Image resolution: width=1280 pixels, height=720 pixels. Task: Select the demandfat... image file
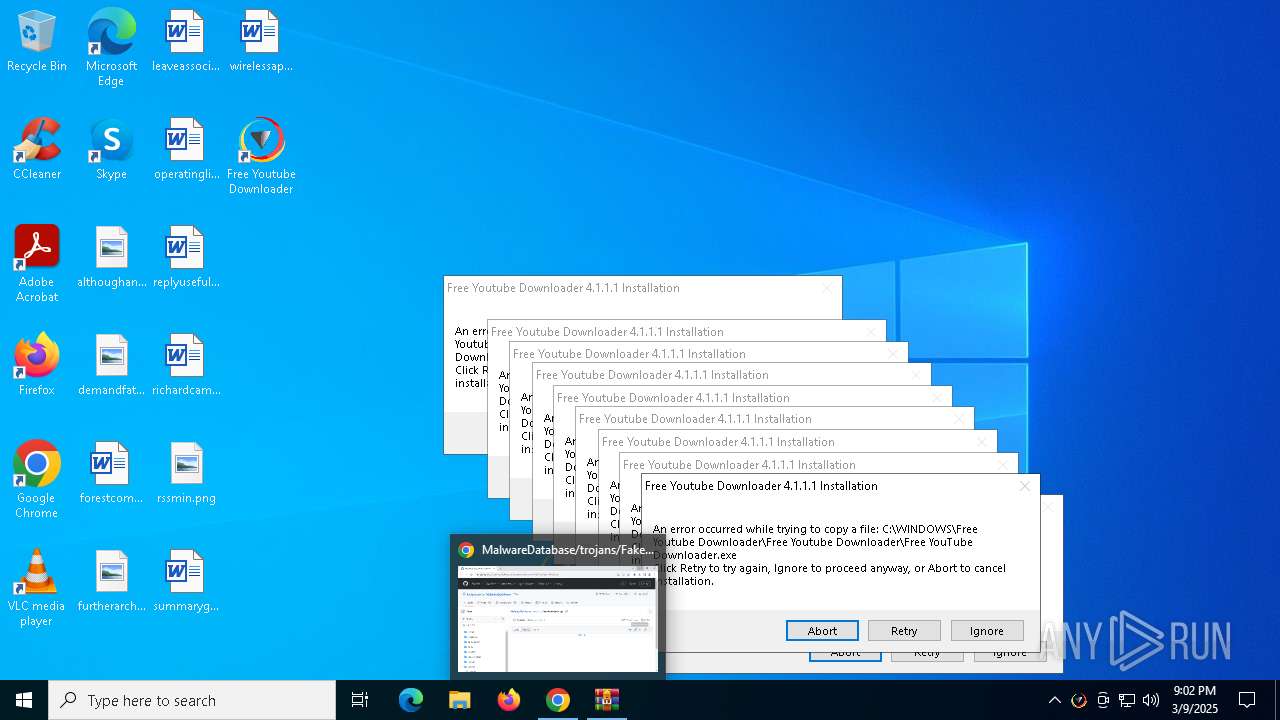pos(111,365)
